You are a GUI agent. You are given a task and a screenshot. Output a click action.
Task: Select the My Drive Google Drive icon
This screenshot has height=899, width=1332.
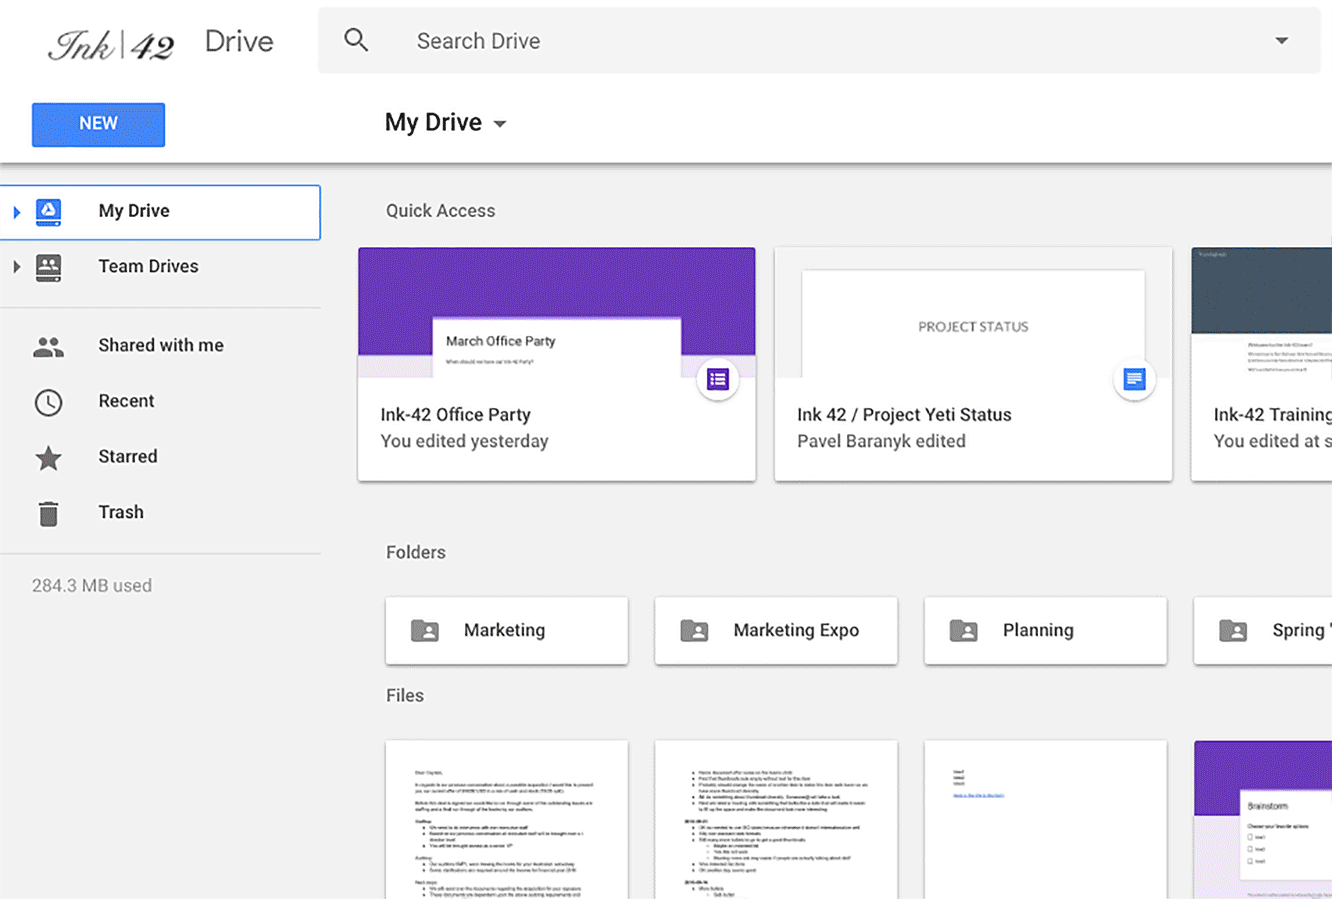48,211
